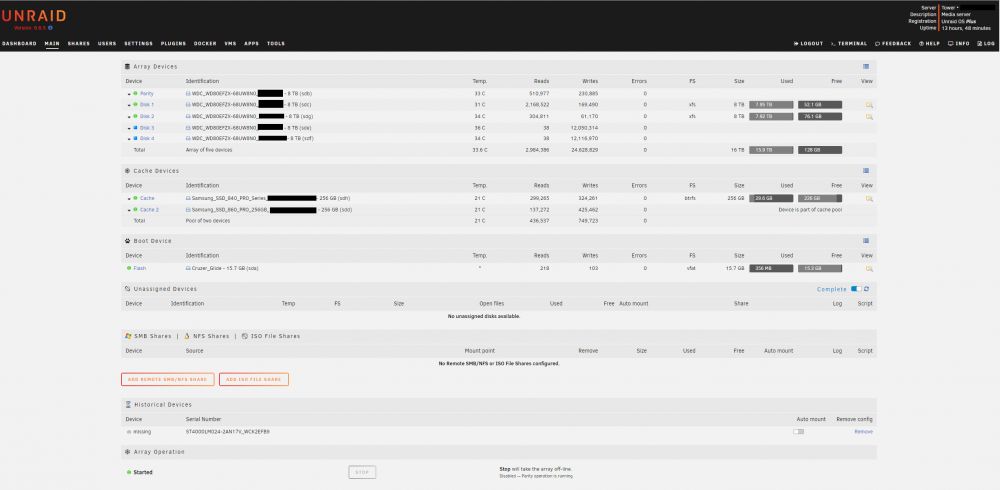Open the web Terminal
Screen dimensions: 1000x490
coord(849,44)
